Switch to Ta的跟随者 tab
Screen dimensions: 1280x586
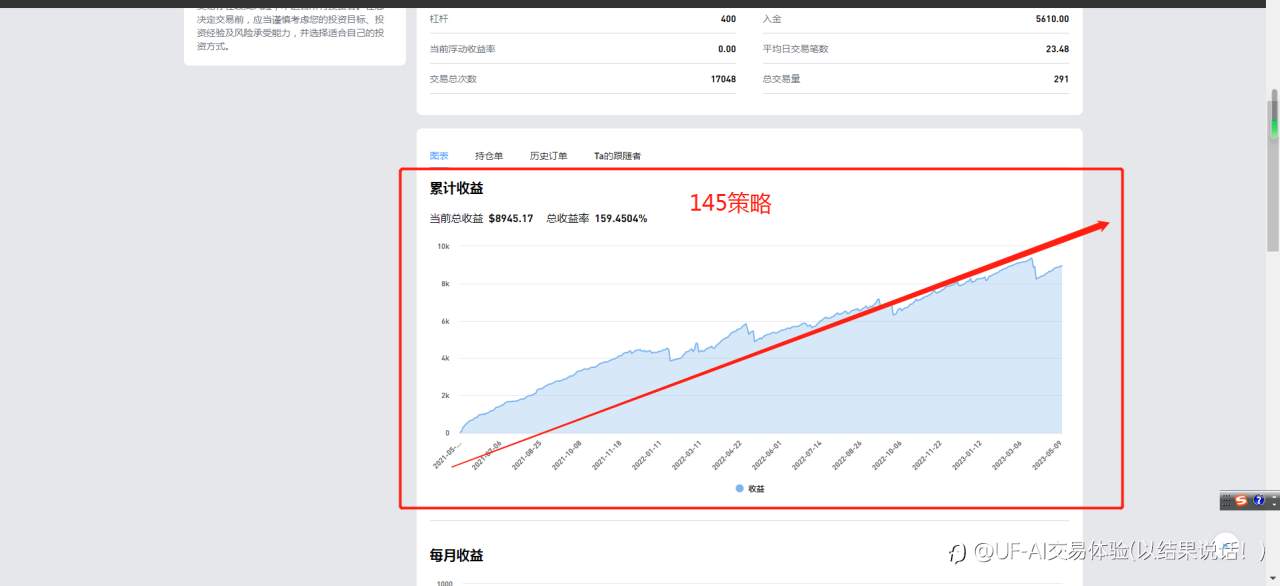(617, 156)
